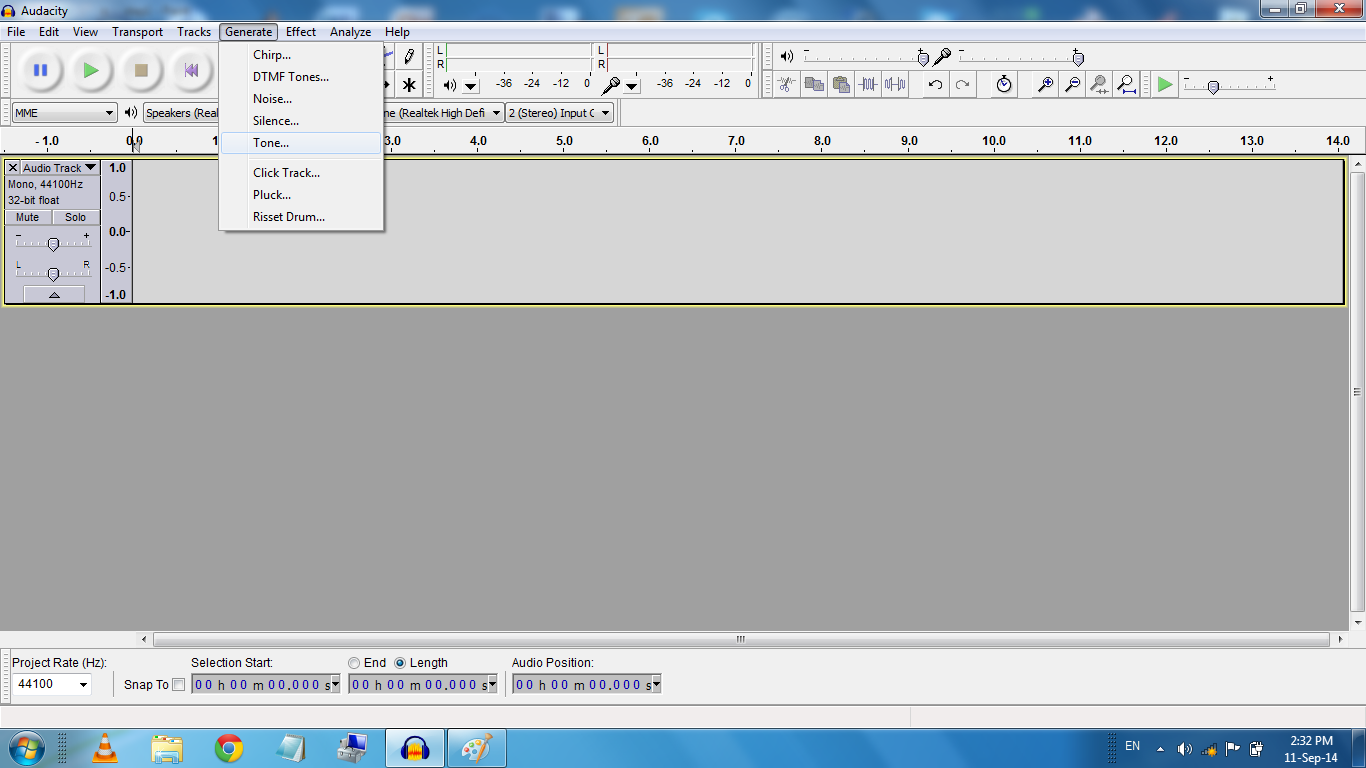Select the End radio button
The height and width of the screenshot is (768, 1366).
point(354,663)
